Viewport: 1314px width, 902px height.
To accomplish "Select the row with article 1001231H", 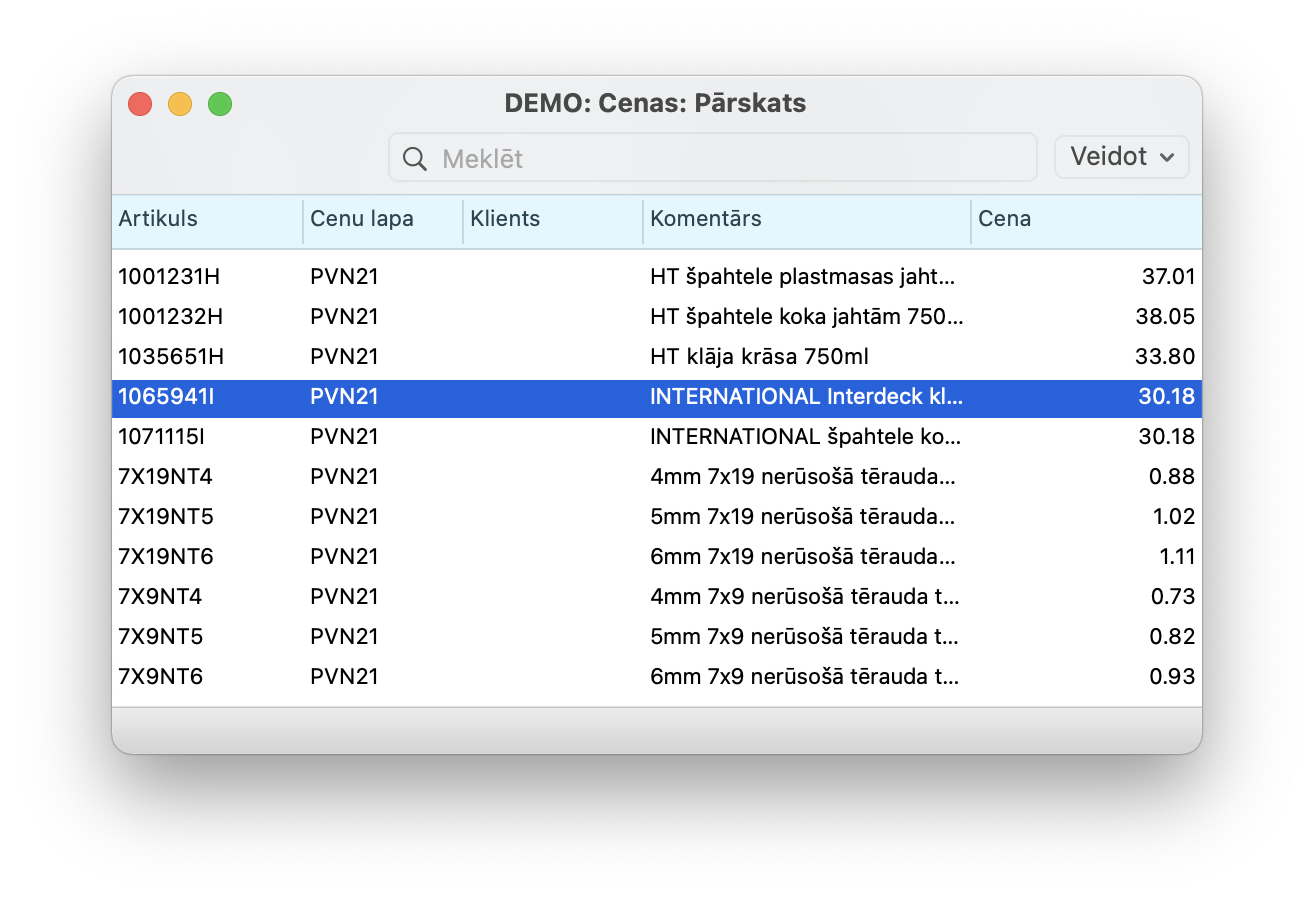I will tap(170, 277).
